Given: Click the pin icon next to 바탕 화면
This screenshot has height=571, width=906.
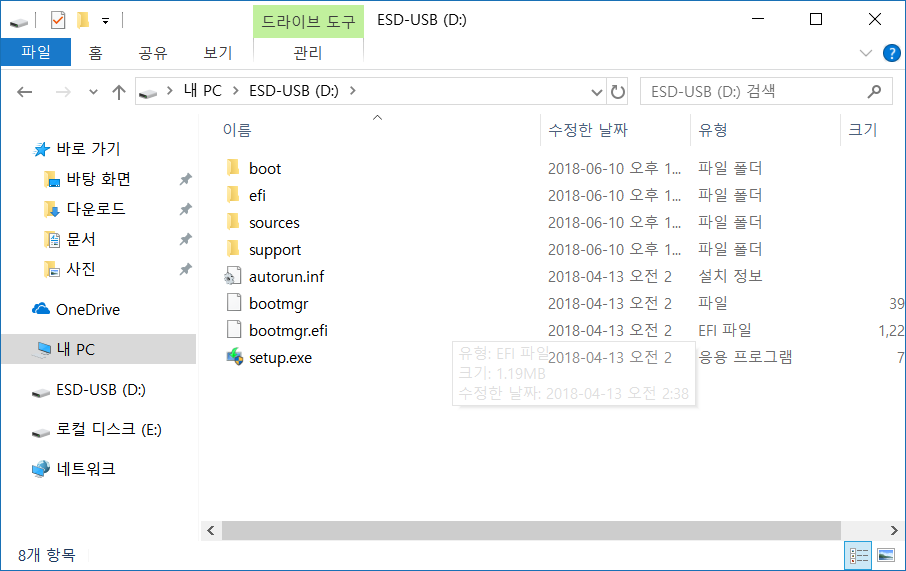Looking at the screenshot, I should [x=185, y=179].
